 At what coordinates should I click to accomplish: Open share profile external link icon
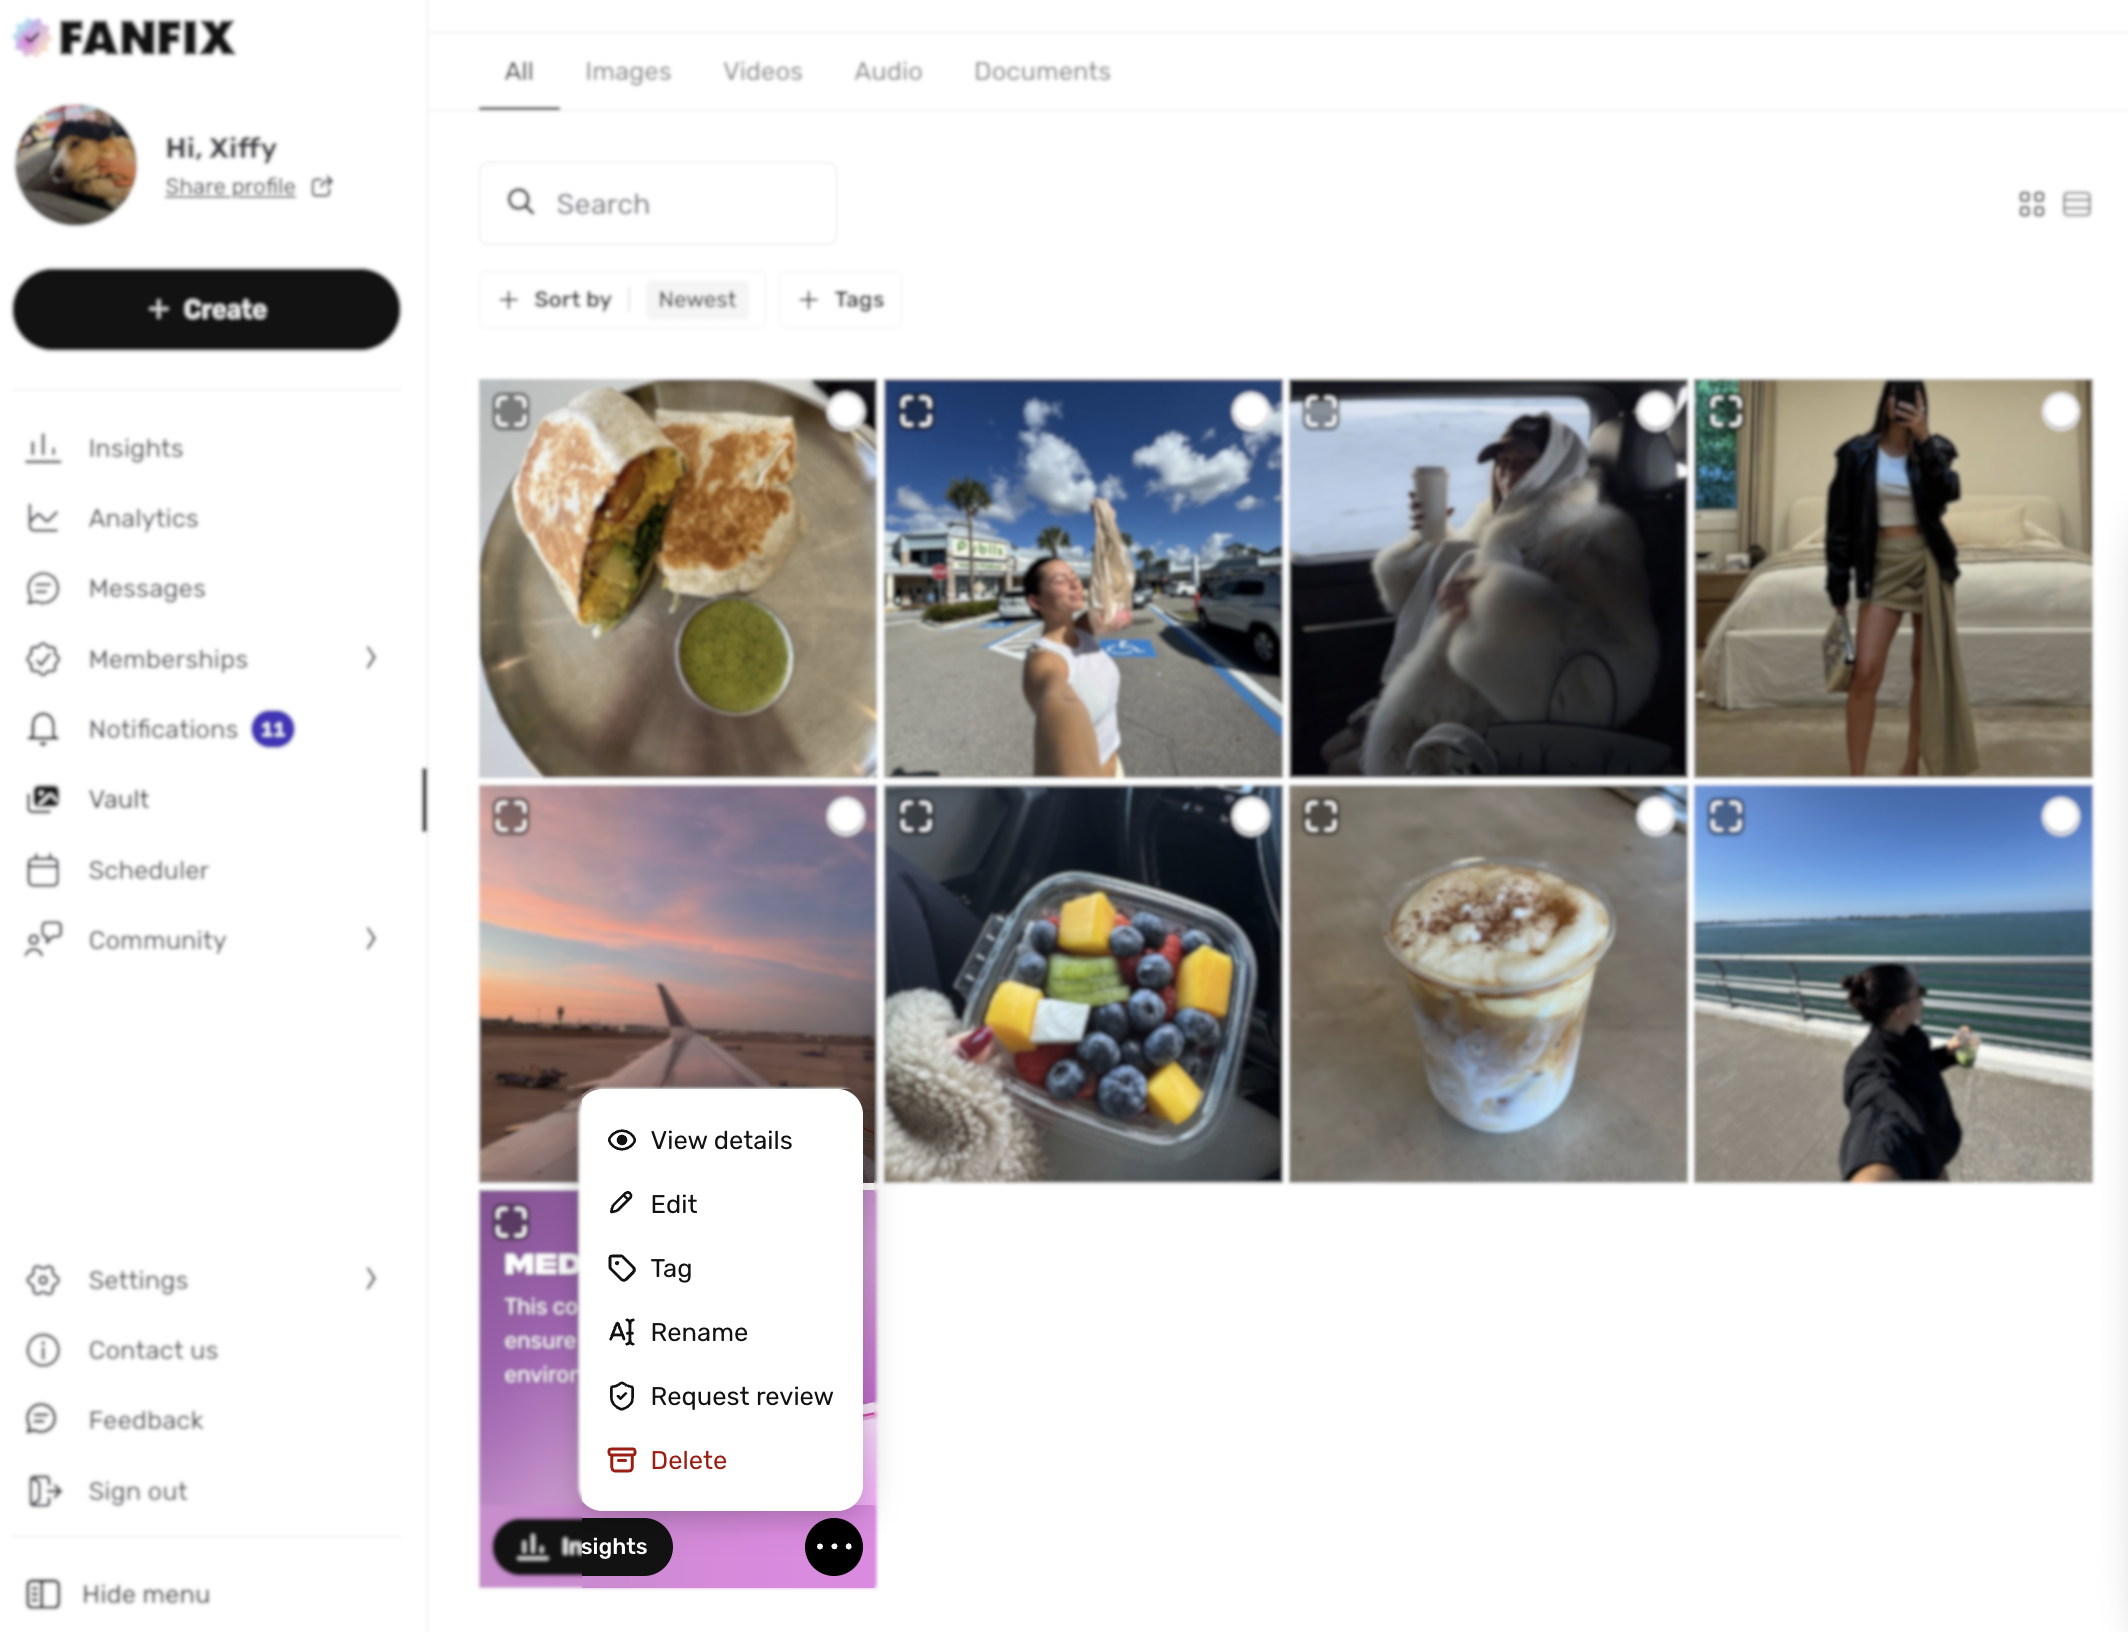(x=322, y=187)
